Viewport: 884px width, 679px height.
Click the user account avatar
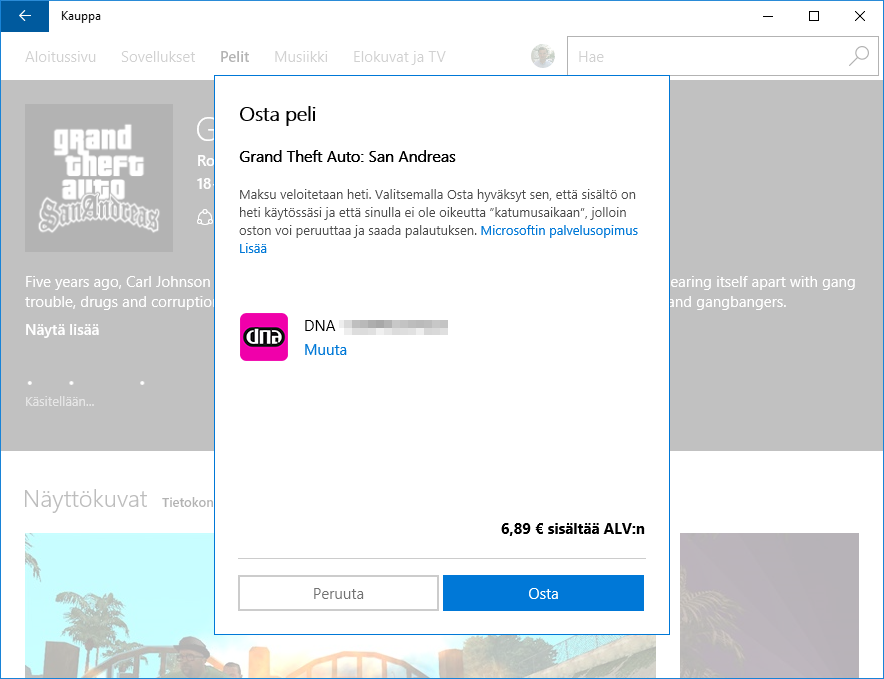pyautogui.click(x=543, y=57)
